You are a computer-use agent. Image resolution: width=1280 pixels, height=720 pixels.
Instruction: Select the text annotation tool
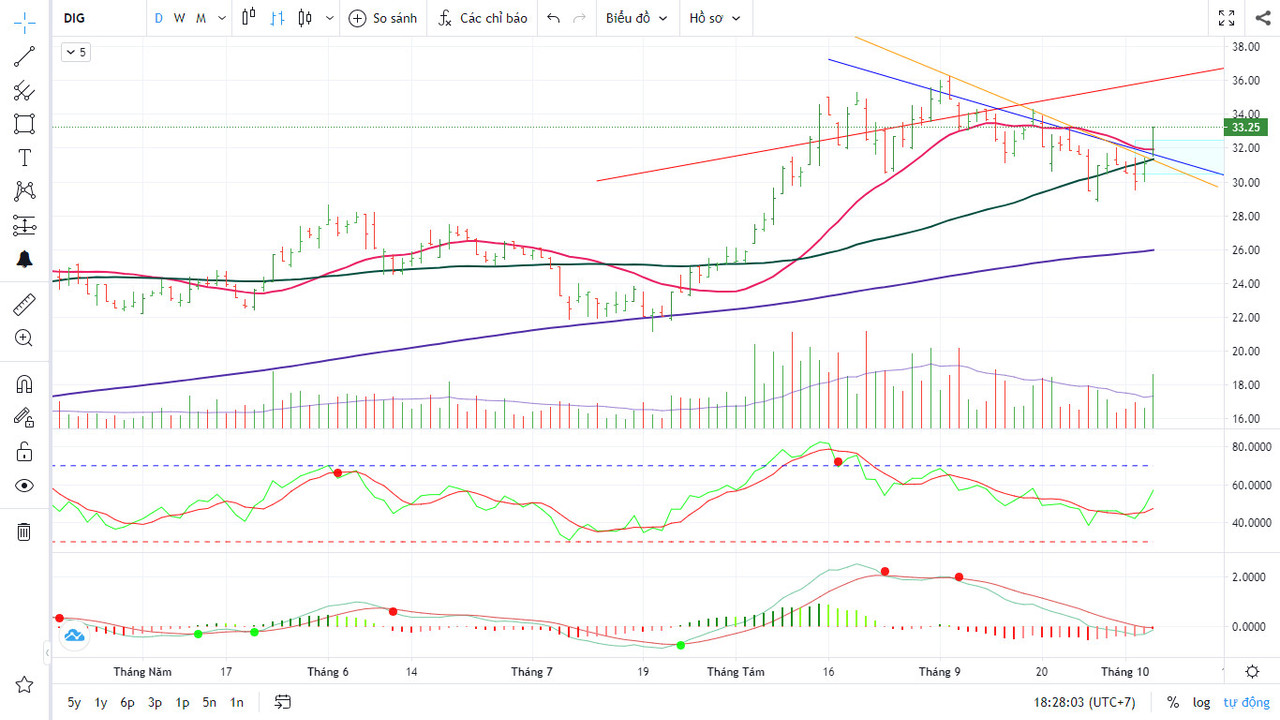point(24,158)
